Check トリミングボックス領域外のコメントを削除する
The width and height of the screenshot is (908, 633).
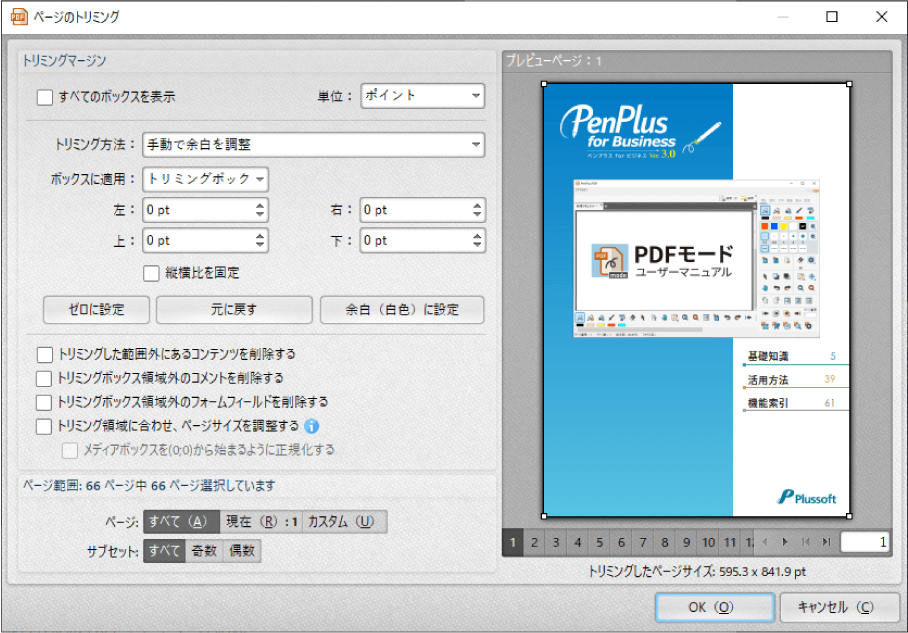(x=44, y=379)
